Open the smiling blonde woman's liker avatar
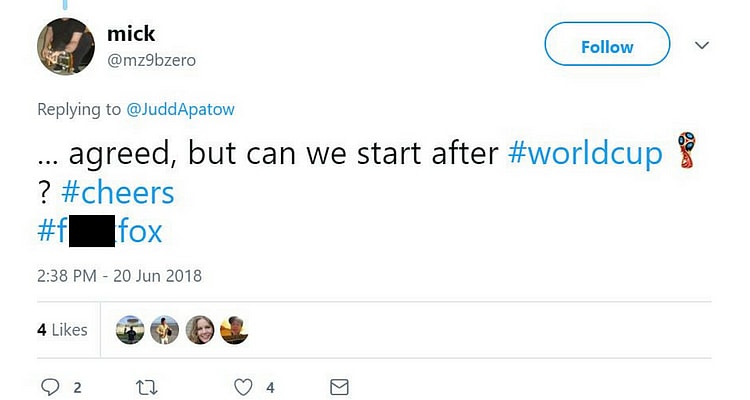The image size is (750, 400). [200, 330]
